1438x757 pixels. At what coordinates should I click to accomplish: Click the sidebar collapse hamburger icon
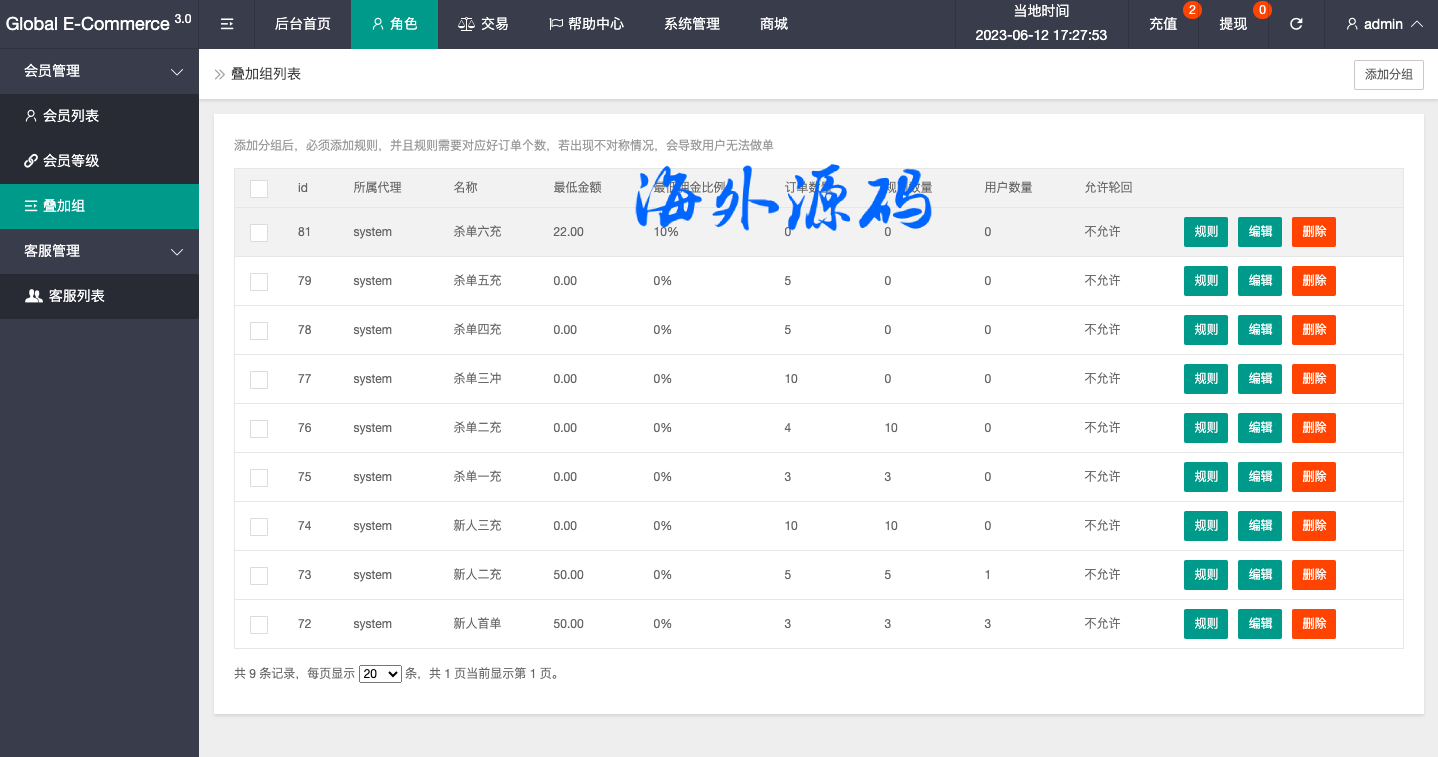pyautogui.click(x=227, y=24)
